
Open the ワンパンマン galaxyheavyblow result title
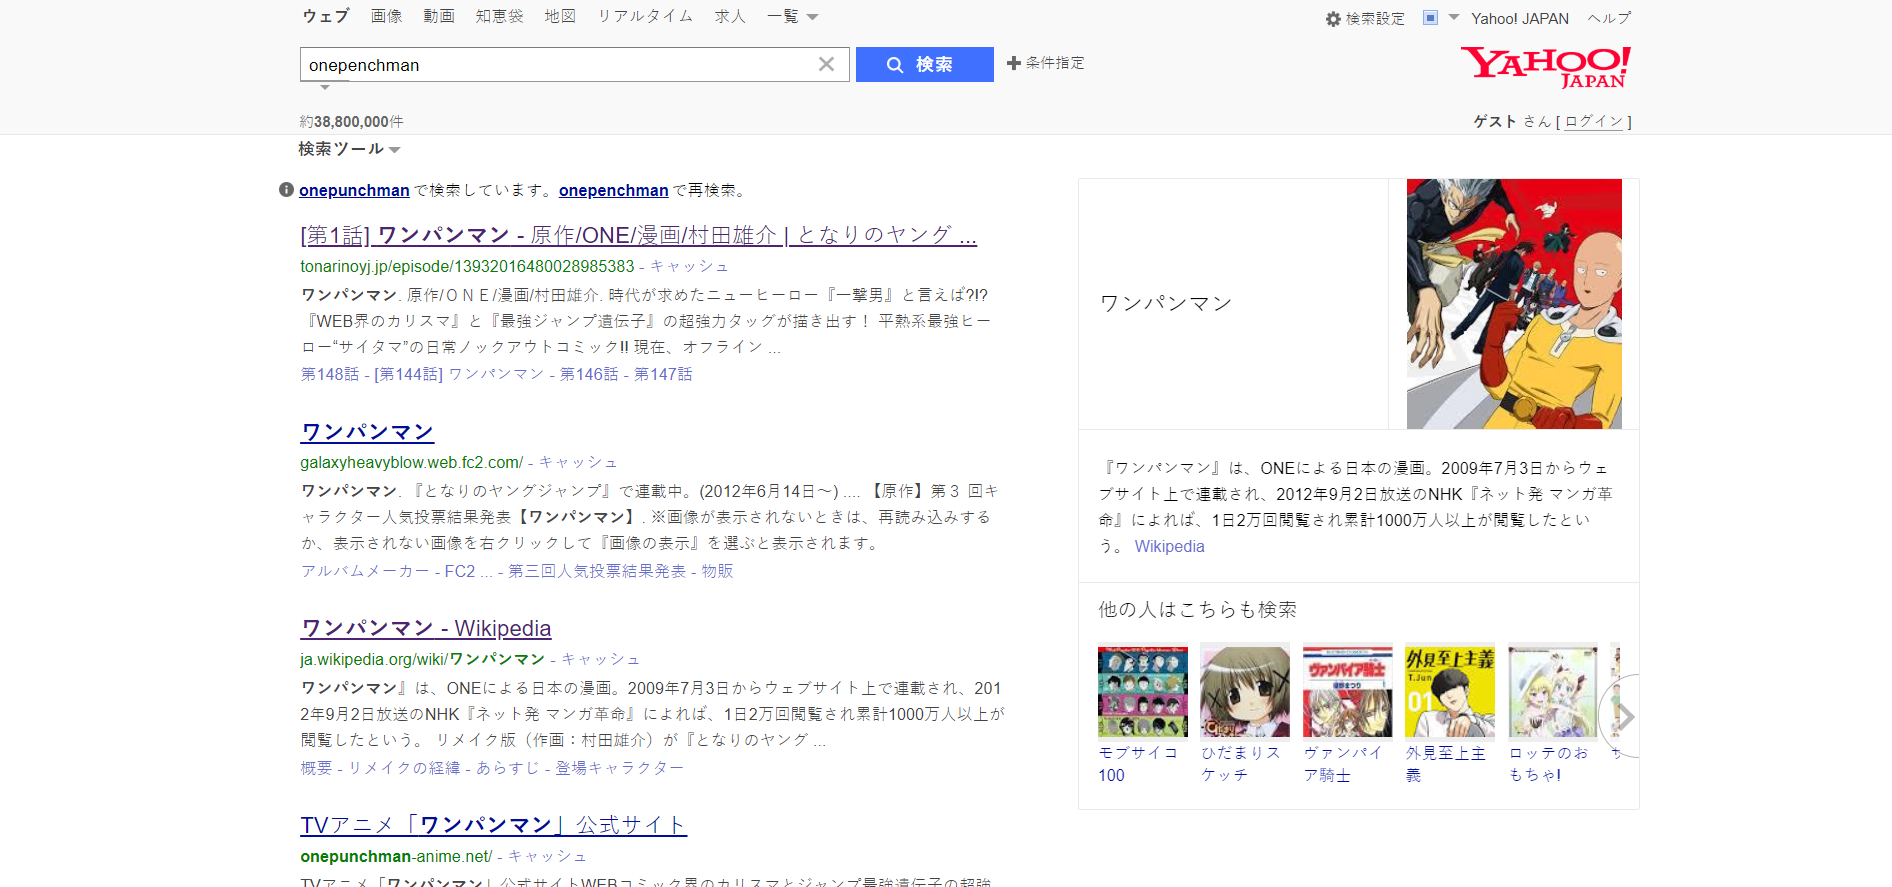tap(367, 432)
